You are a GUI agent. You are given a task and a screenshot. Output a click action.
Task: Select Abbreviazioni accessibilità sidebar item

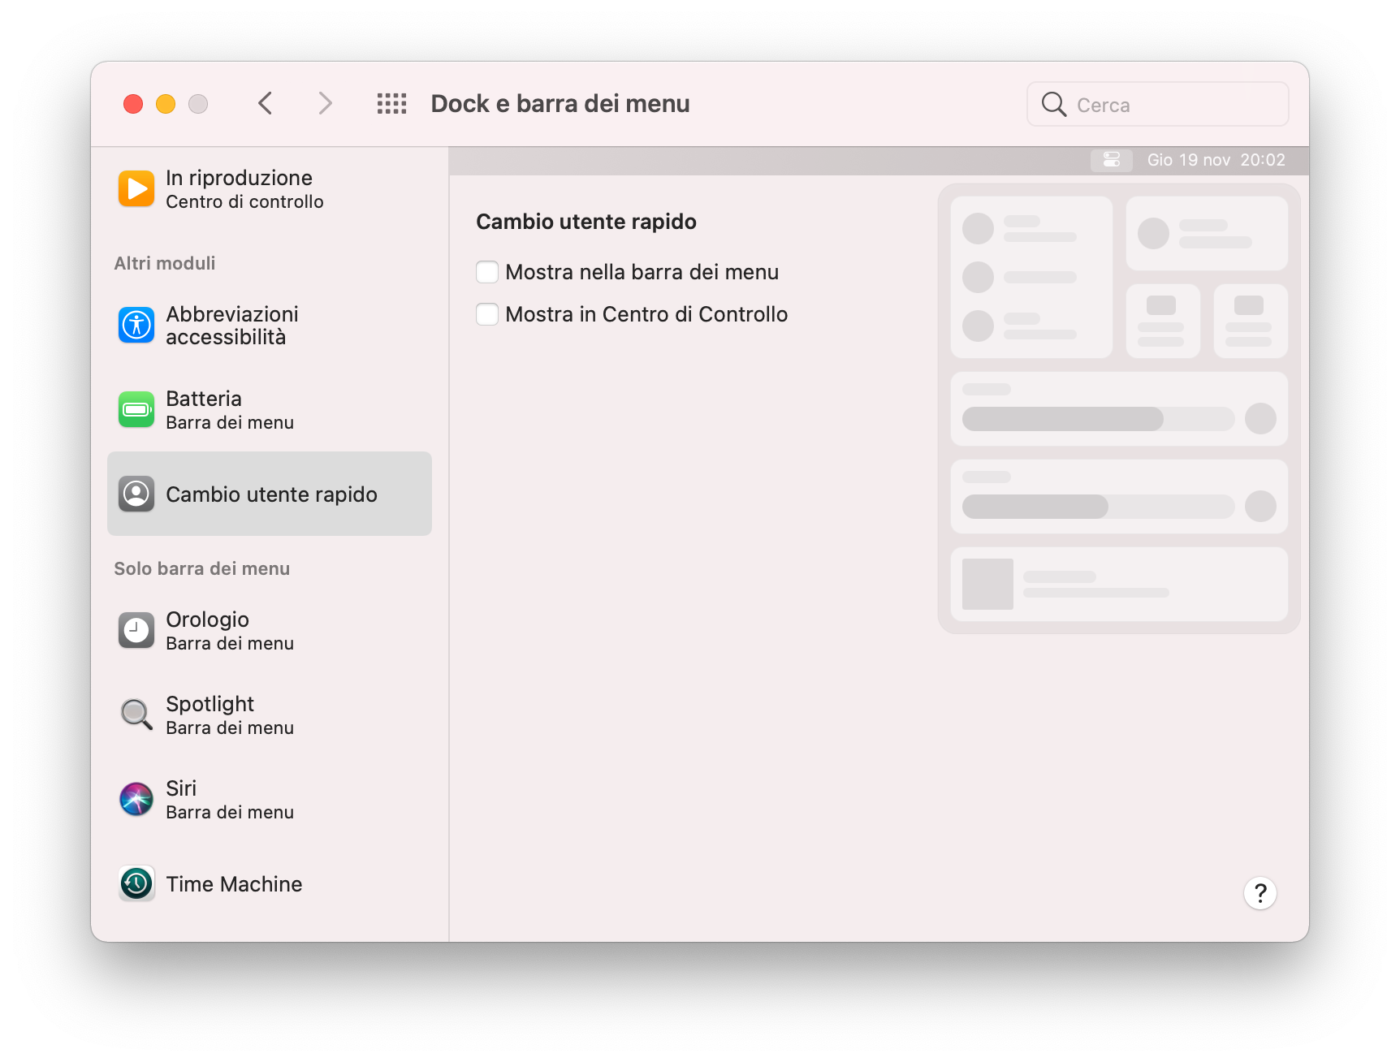click(269, 325)
